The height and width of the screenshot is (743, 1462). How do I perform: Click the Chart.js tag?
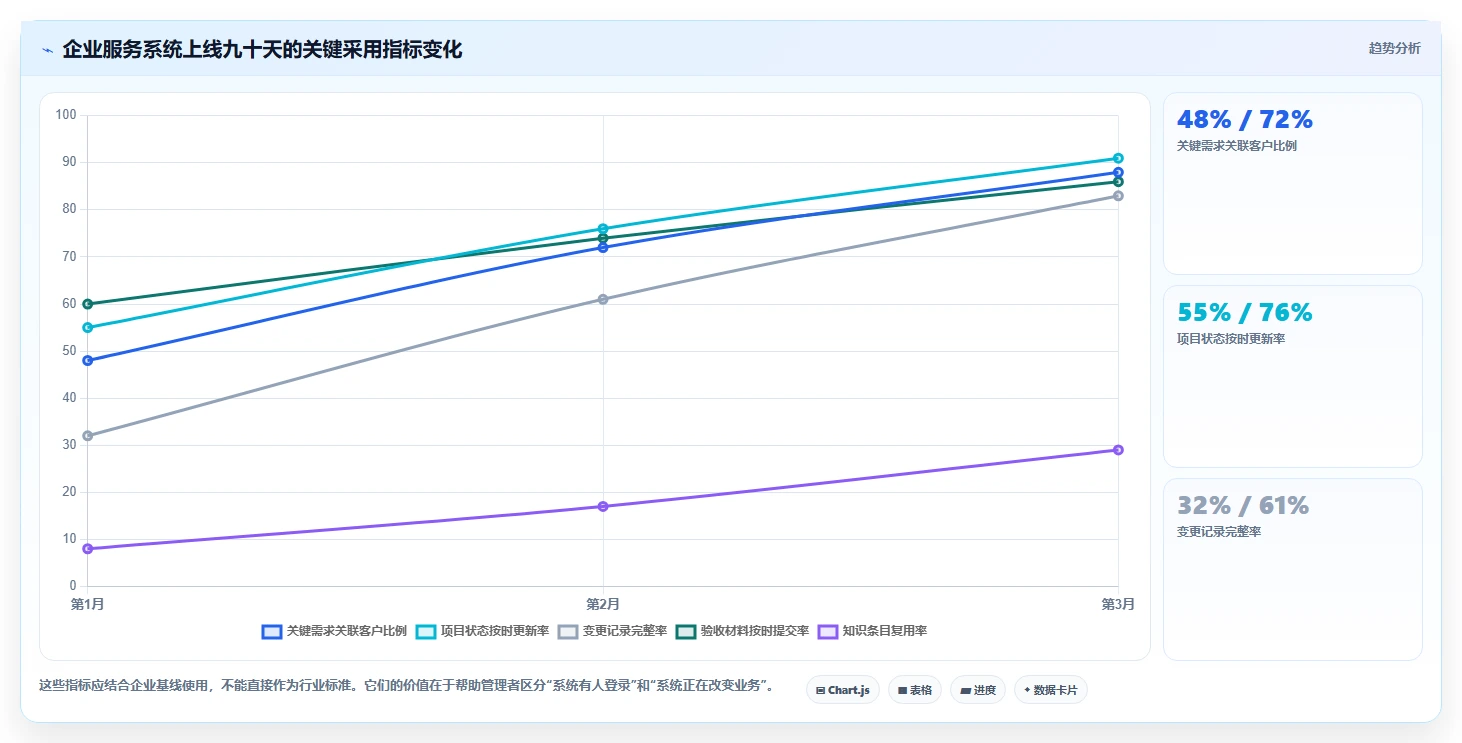pyautogui.click(x=842, y=690)
